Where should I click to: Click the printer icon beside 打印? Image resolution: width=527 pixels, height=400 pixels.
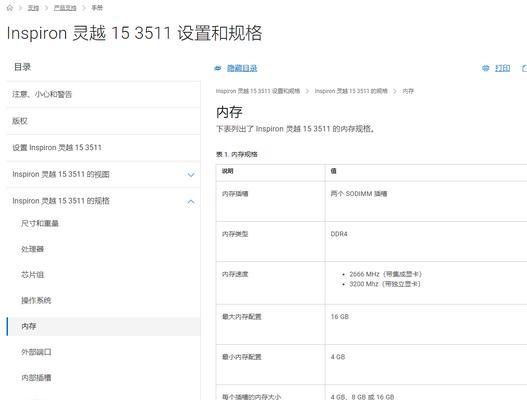coord(486,68)
